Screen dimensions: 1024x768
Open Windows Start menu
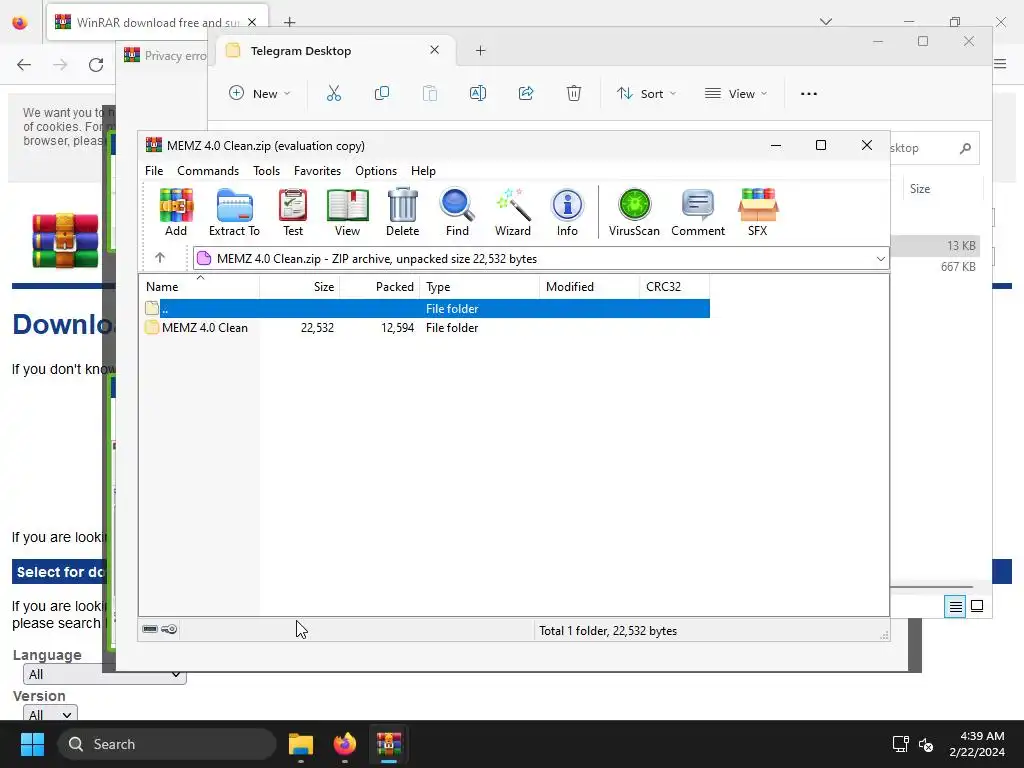point(32,744)
